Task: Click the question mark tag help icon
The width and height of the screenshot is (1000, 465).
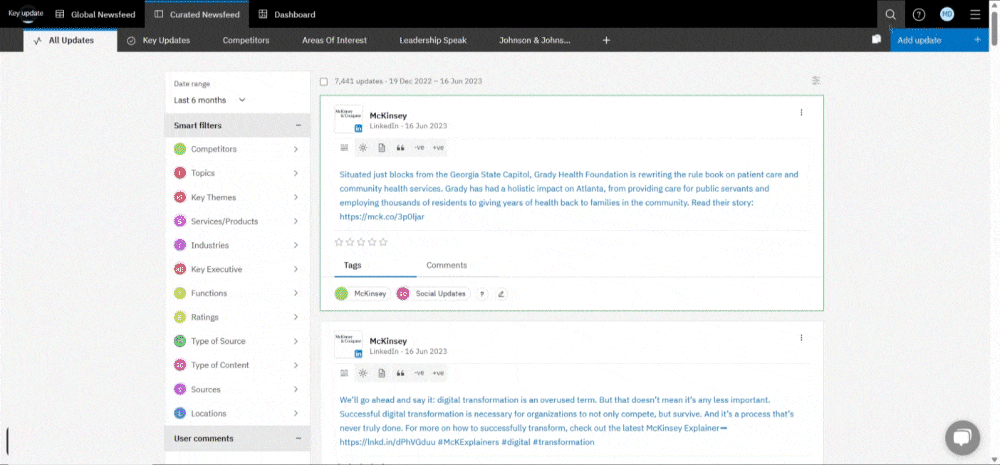Action: [482, 293]
